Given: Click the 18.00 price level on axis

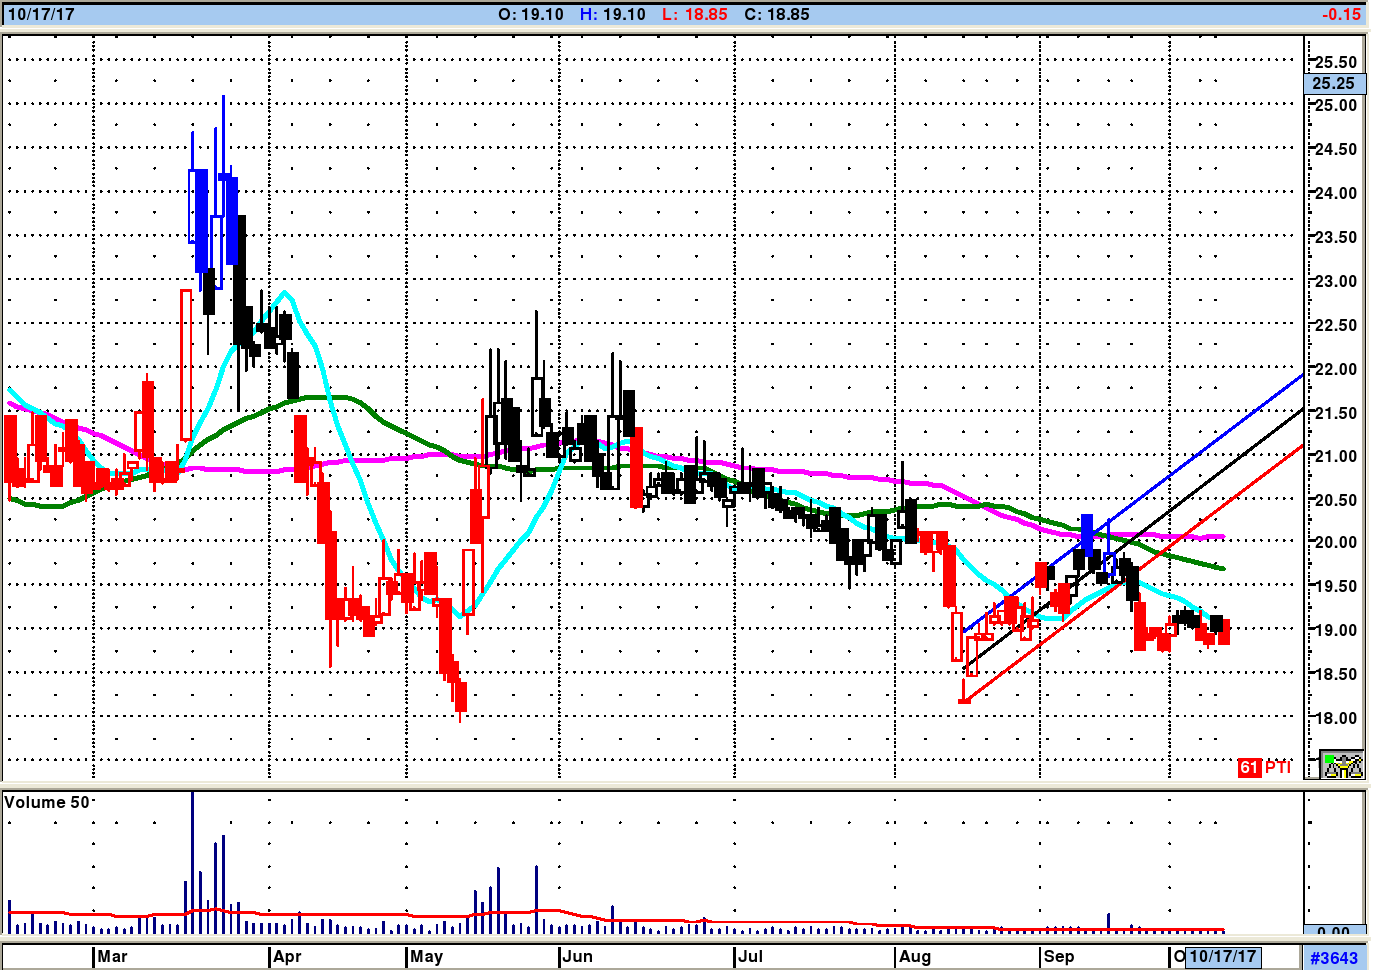Looking at the screenshot, I should click(x=1334, y=718).
